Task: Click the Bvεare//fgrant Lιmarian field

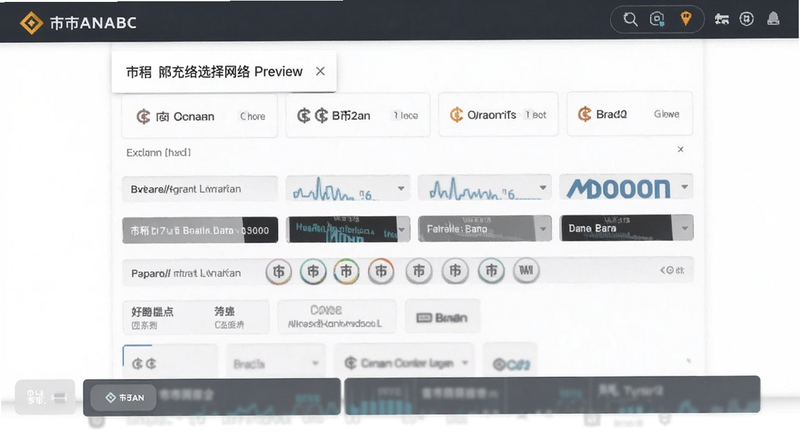Action: pyautogui.click(x=199, y=189)
